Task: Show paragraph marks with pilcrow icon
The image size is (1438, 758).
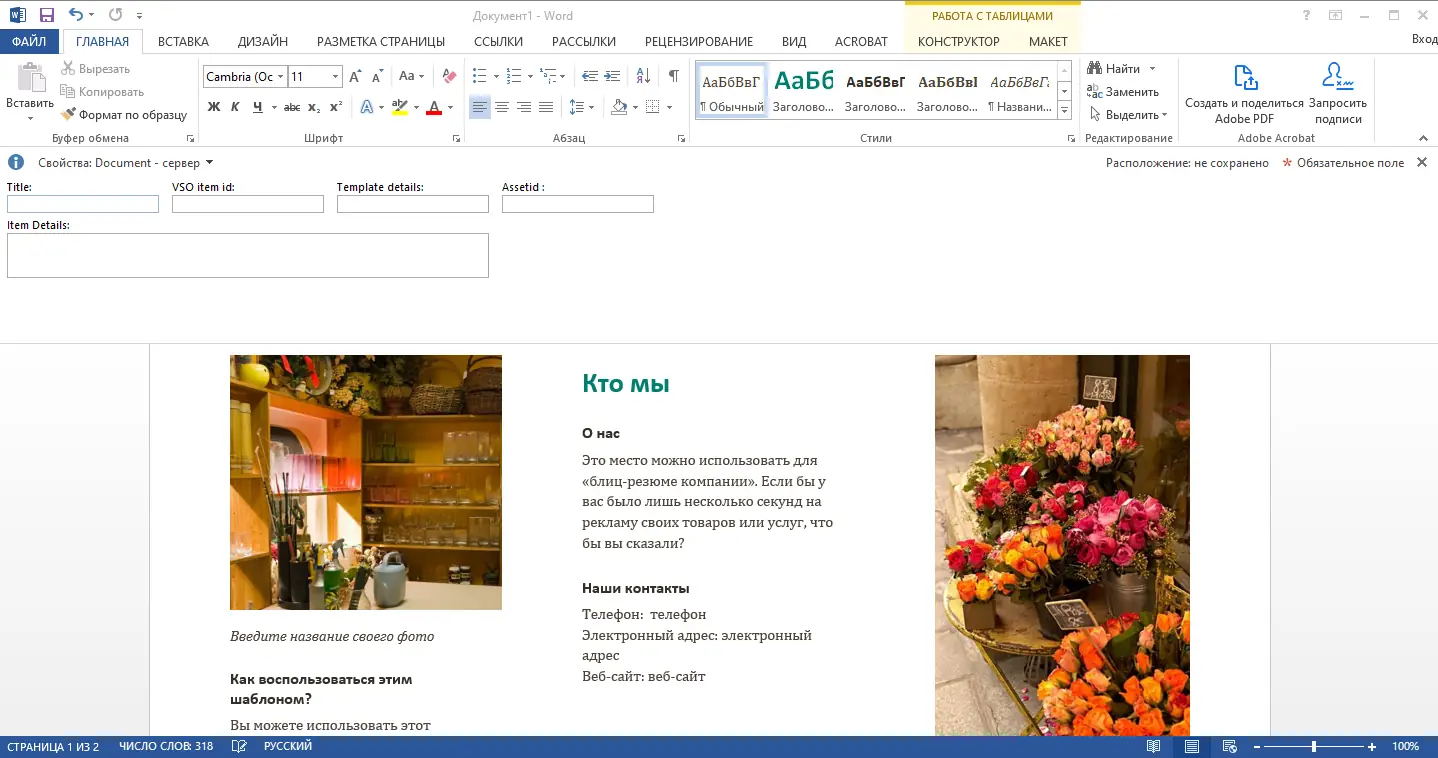Action: [x=674, y=76]
